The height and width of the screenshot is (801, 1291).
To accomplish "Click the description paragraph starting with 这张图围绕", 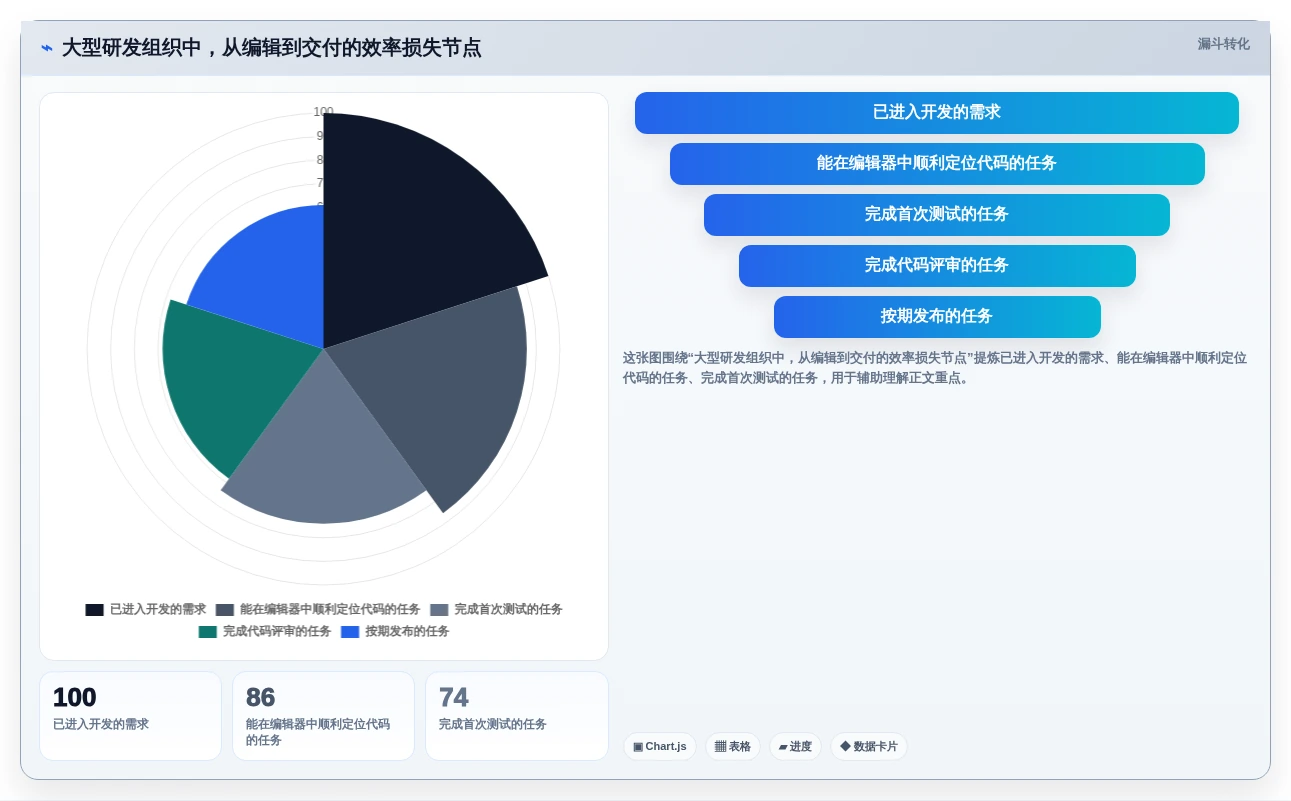I will [934, 368].
